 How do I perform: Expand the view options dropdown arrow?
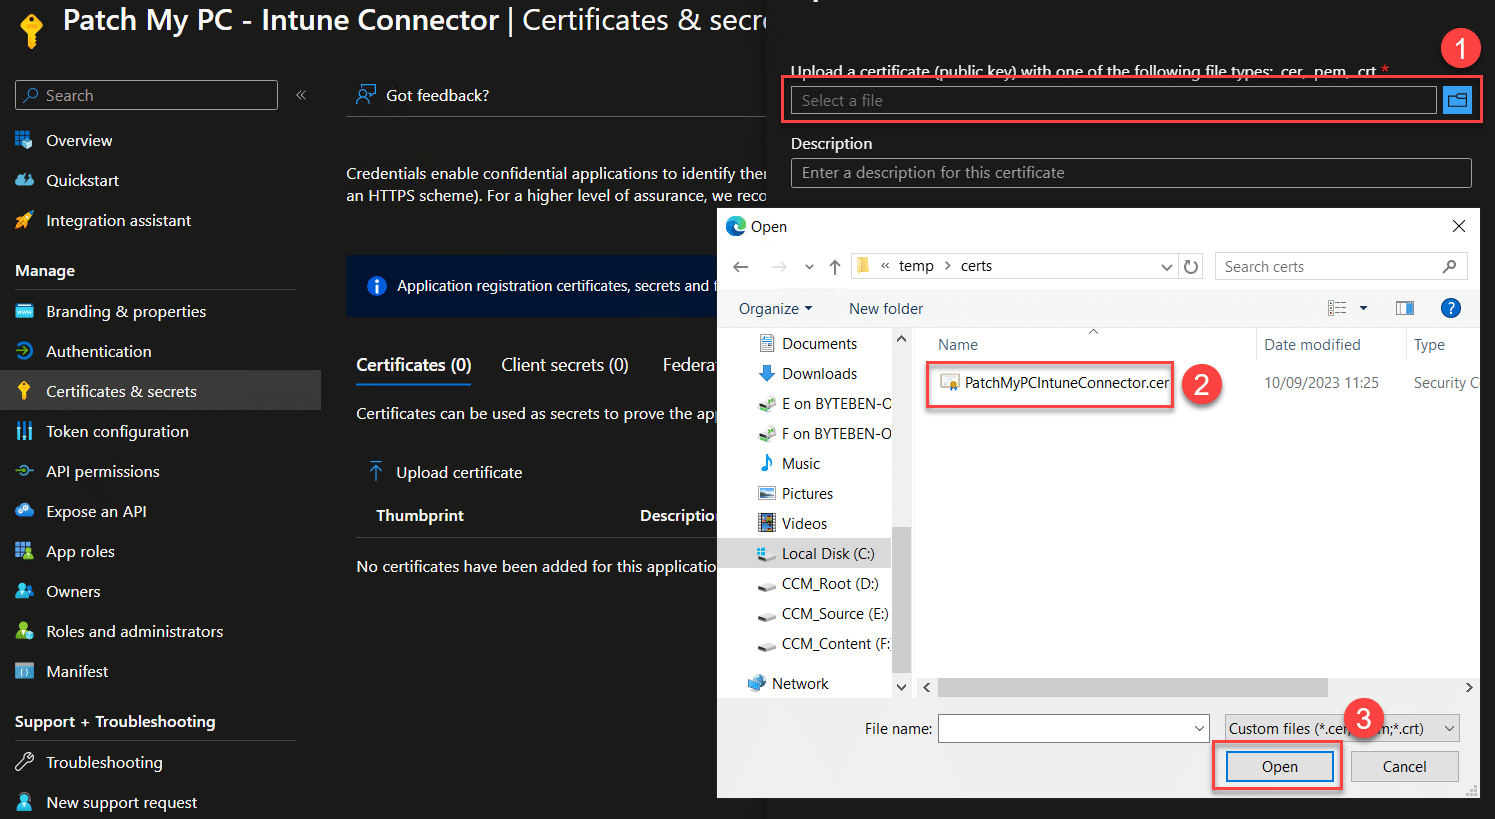1363,308
